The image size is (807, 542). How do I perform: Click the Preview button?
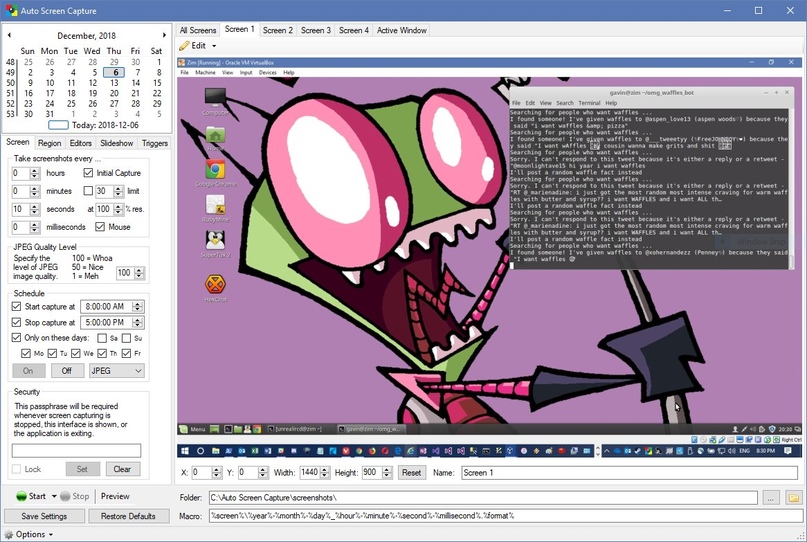[115, 496]
